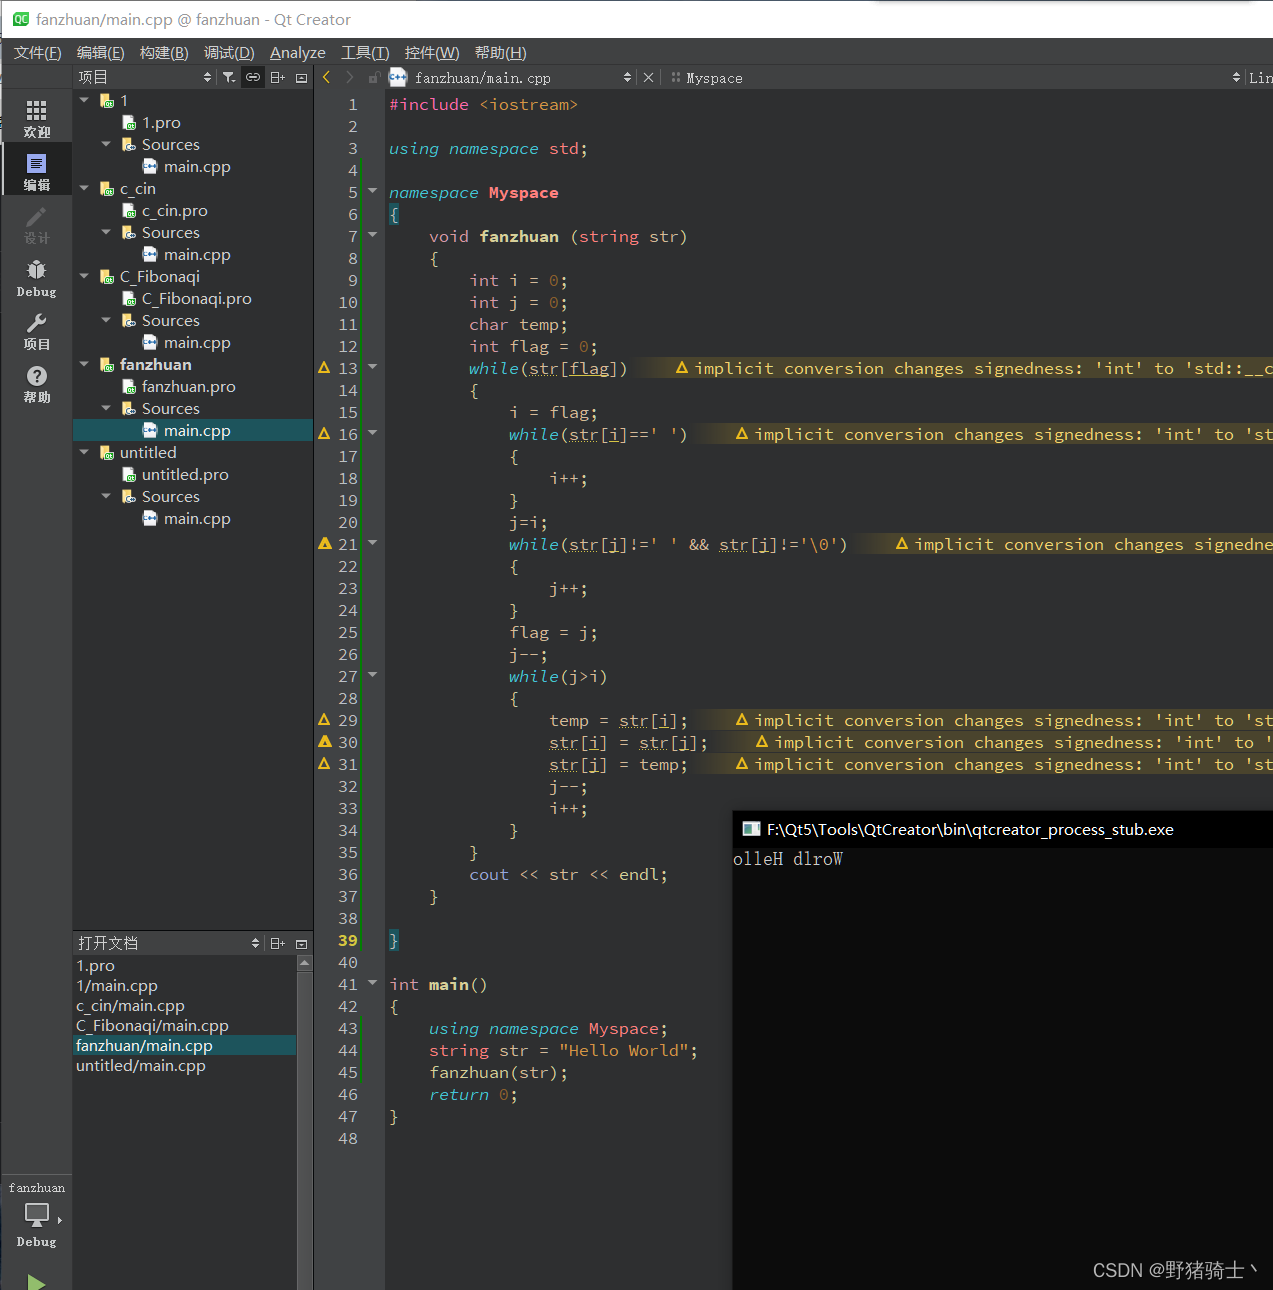
Task: Open the 调试(D) debug menu
Action: point(229,53)
